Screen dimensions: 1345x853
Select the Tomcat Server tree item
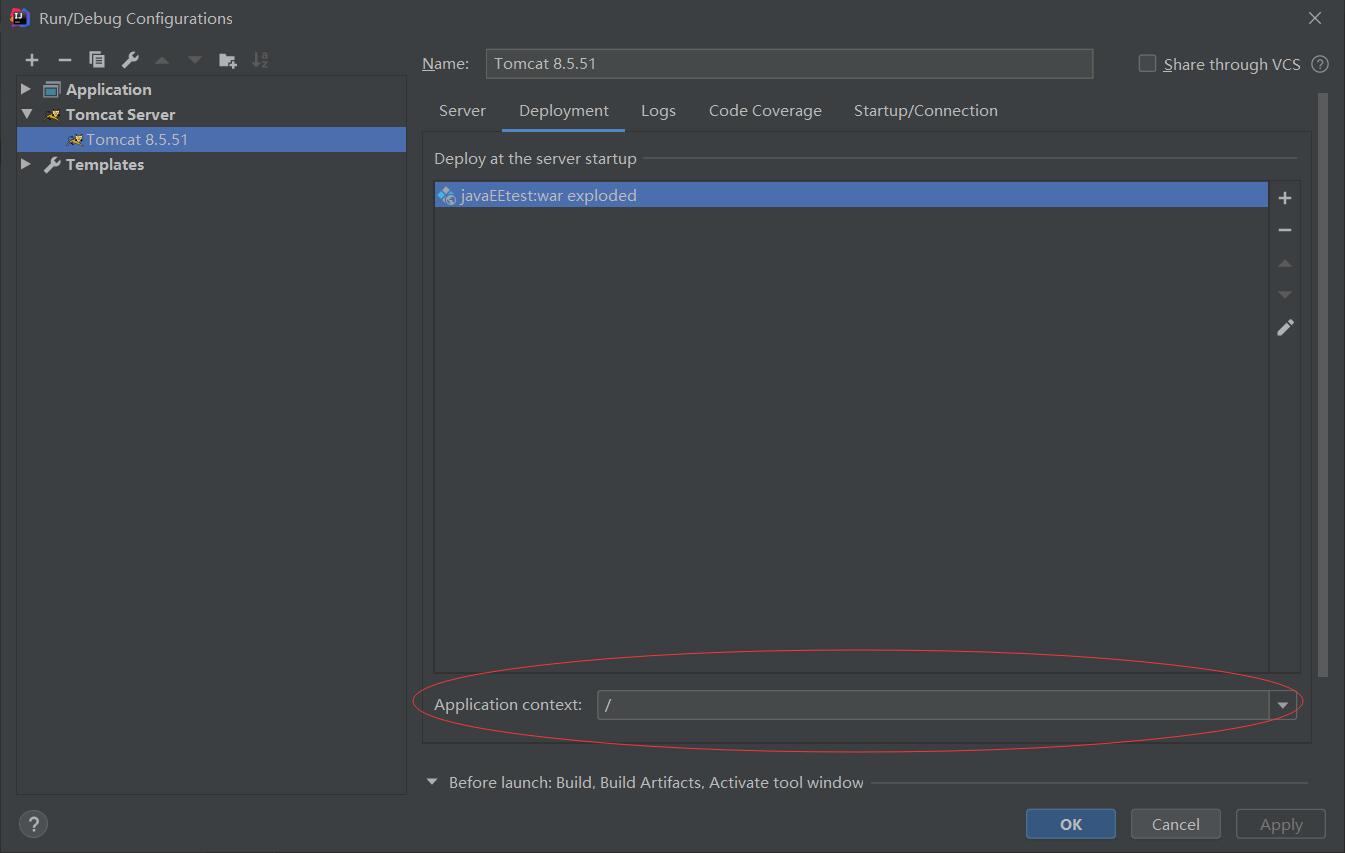click(120, 114)
